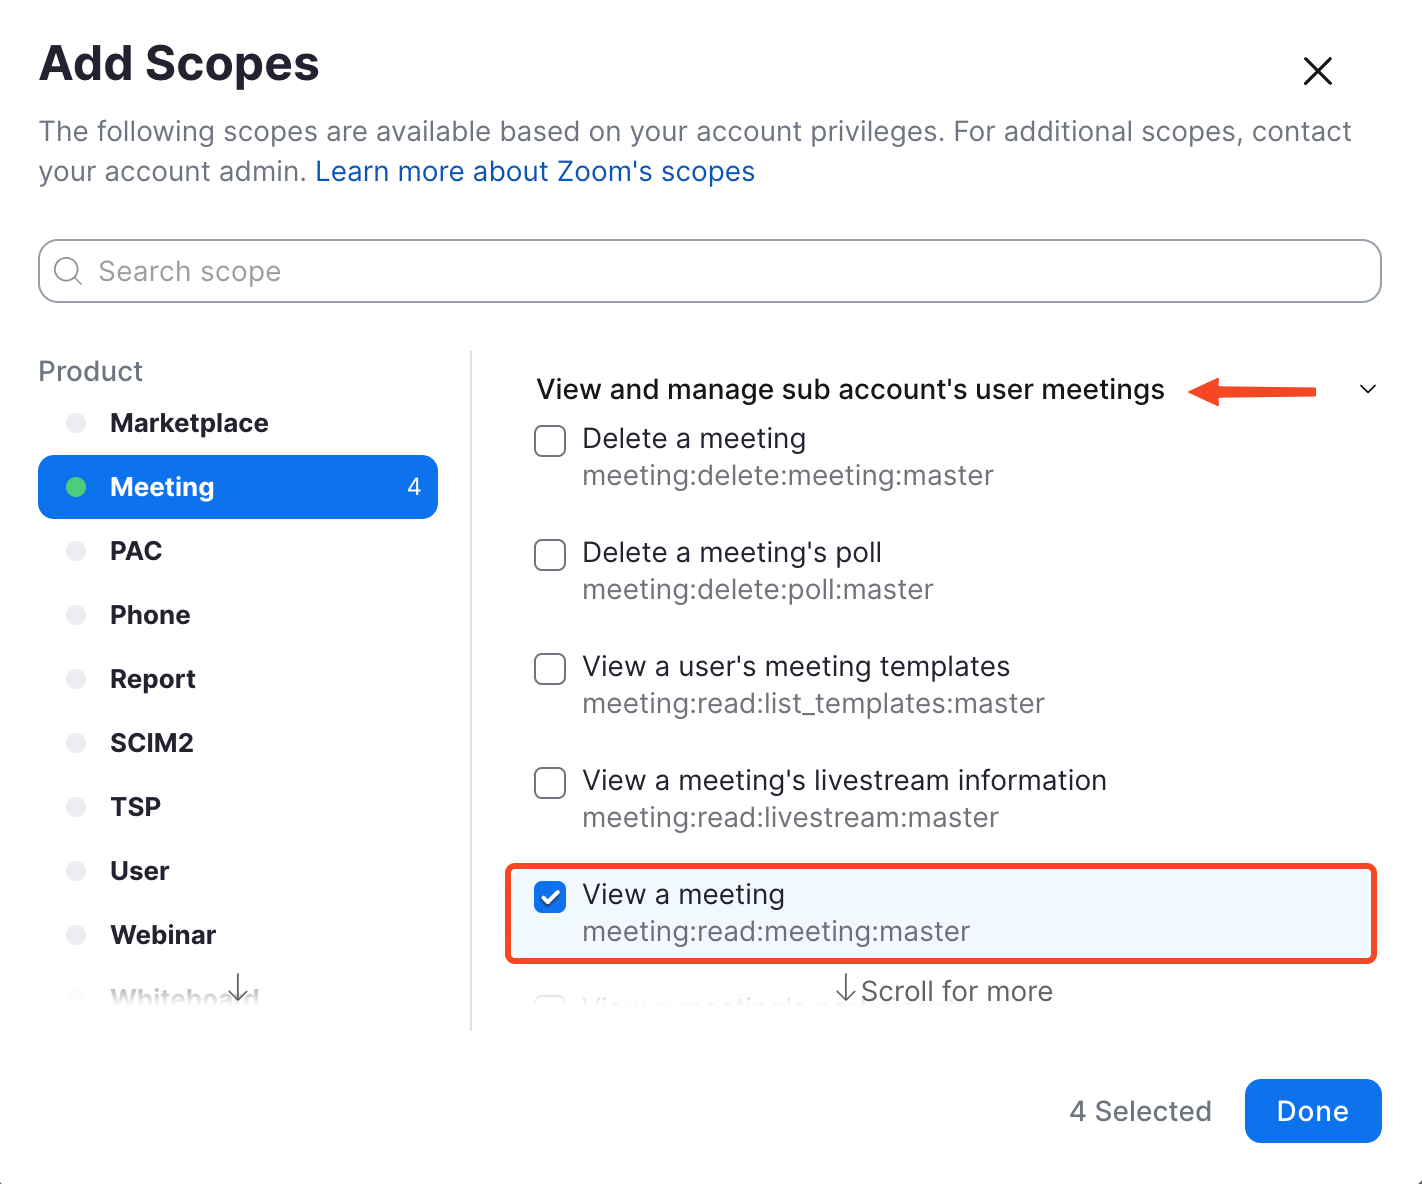Click the meeting:read:livestream:master scope text
This screenshot has width=1422, height=1184.
coord(790,818)
